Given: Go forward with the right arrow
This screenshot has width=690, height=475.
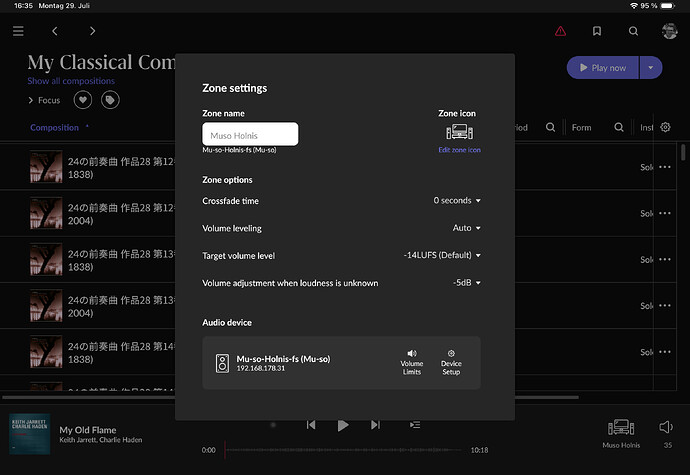Looking at the screenshot, I should 92,31.
